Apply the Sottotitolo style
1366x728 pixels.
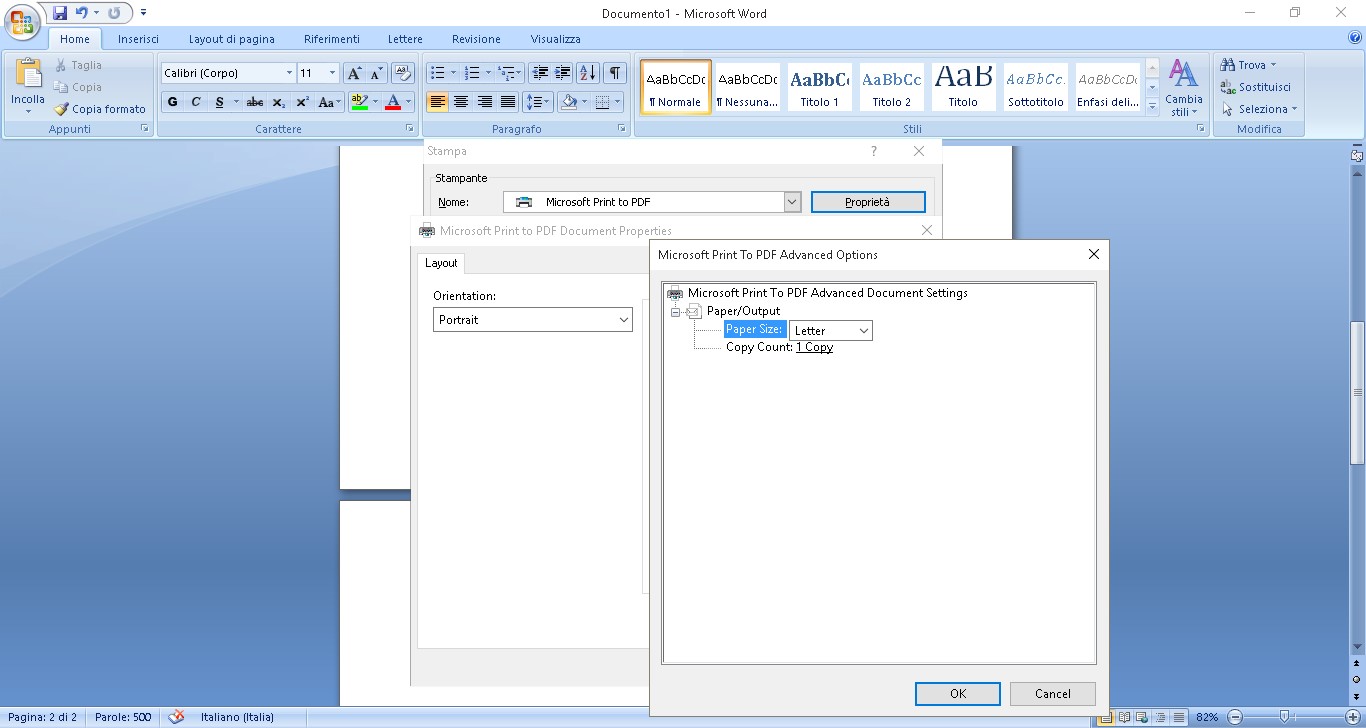pos(1036,87)
